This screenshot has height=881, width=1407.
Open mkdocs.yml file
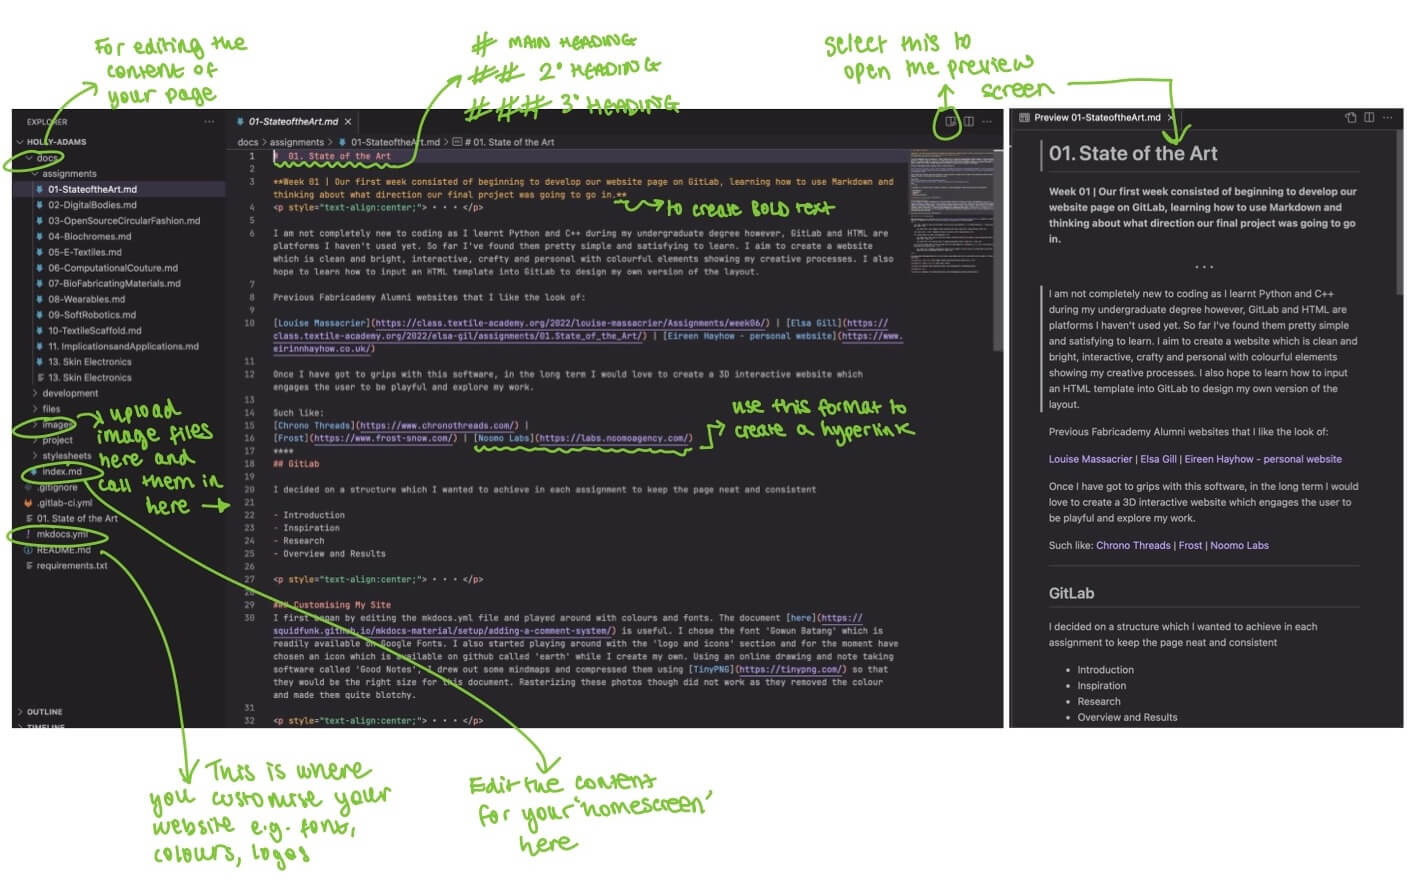[x=62, y=534]
